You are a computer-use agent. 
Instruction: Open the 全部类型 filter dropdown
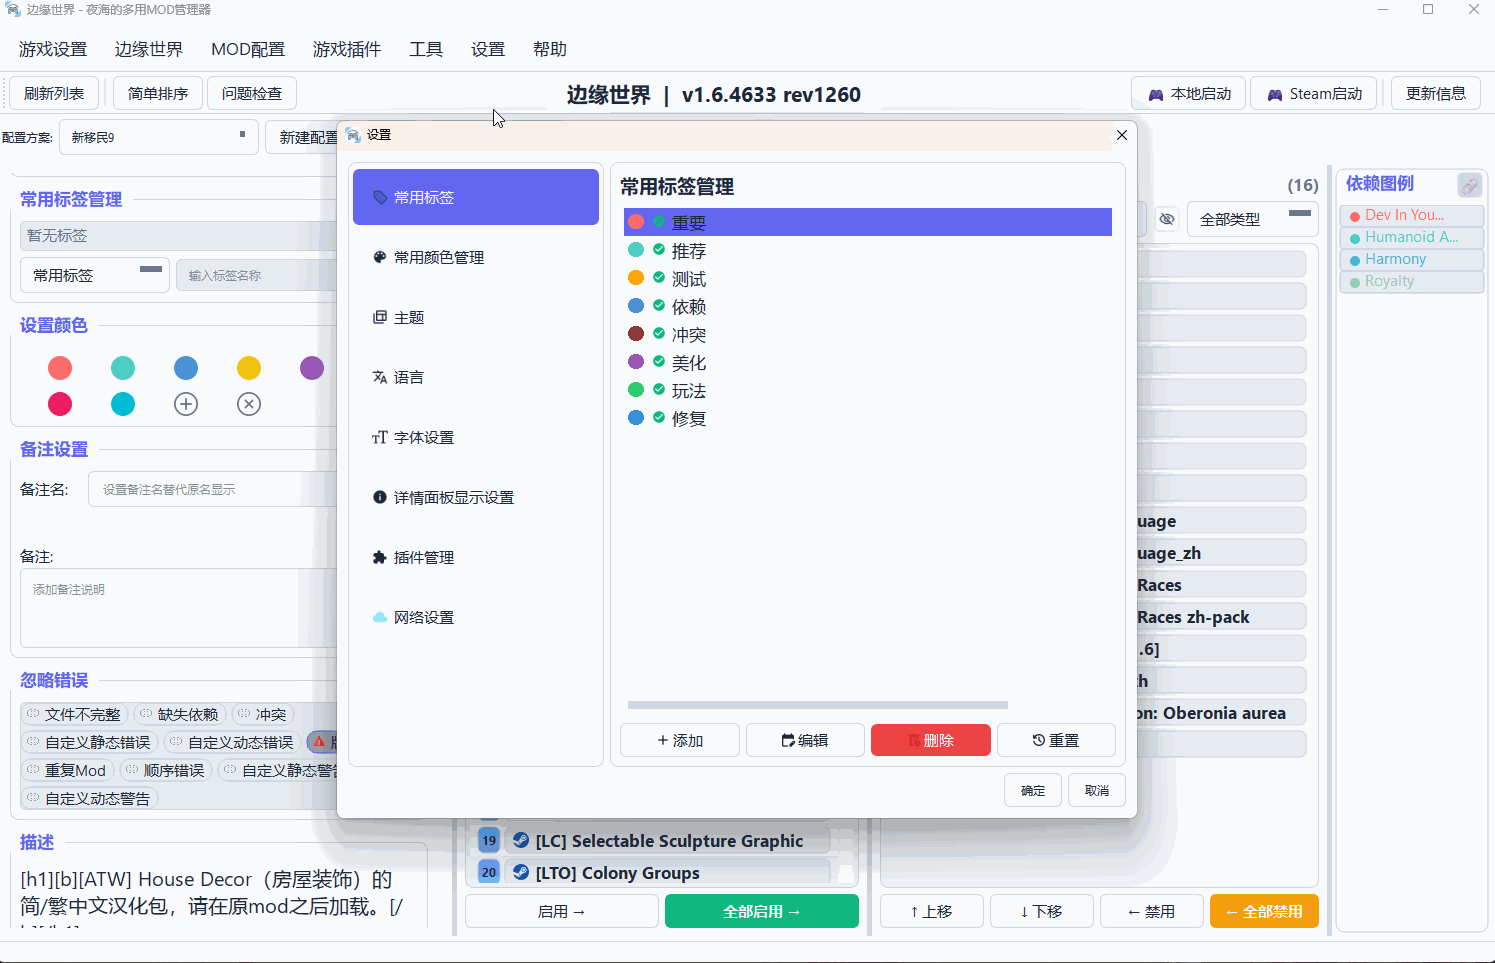1252,219
